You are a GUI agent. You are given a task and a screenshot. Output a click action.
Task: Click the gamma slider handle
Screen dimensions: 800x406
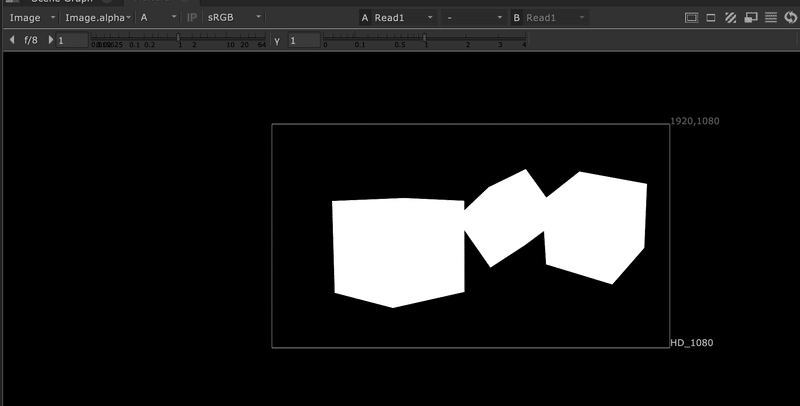(x=424, y=37)
